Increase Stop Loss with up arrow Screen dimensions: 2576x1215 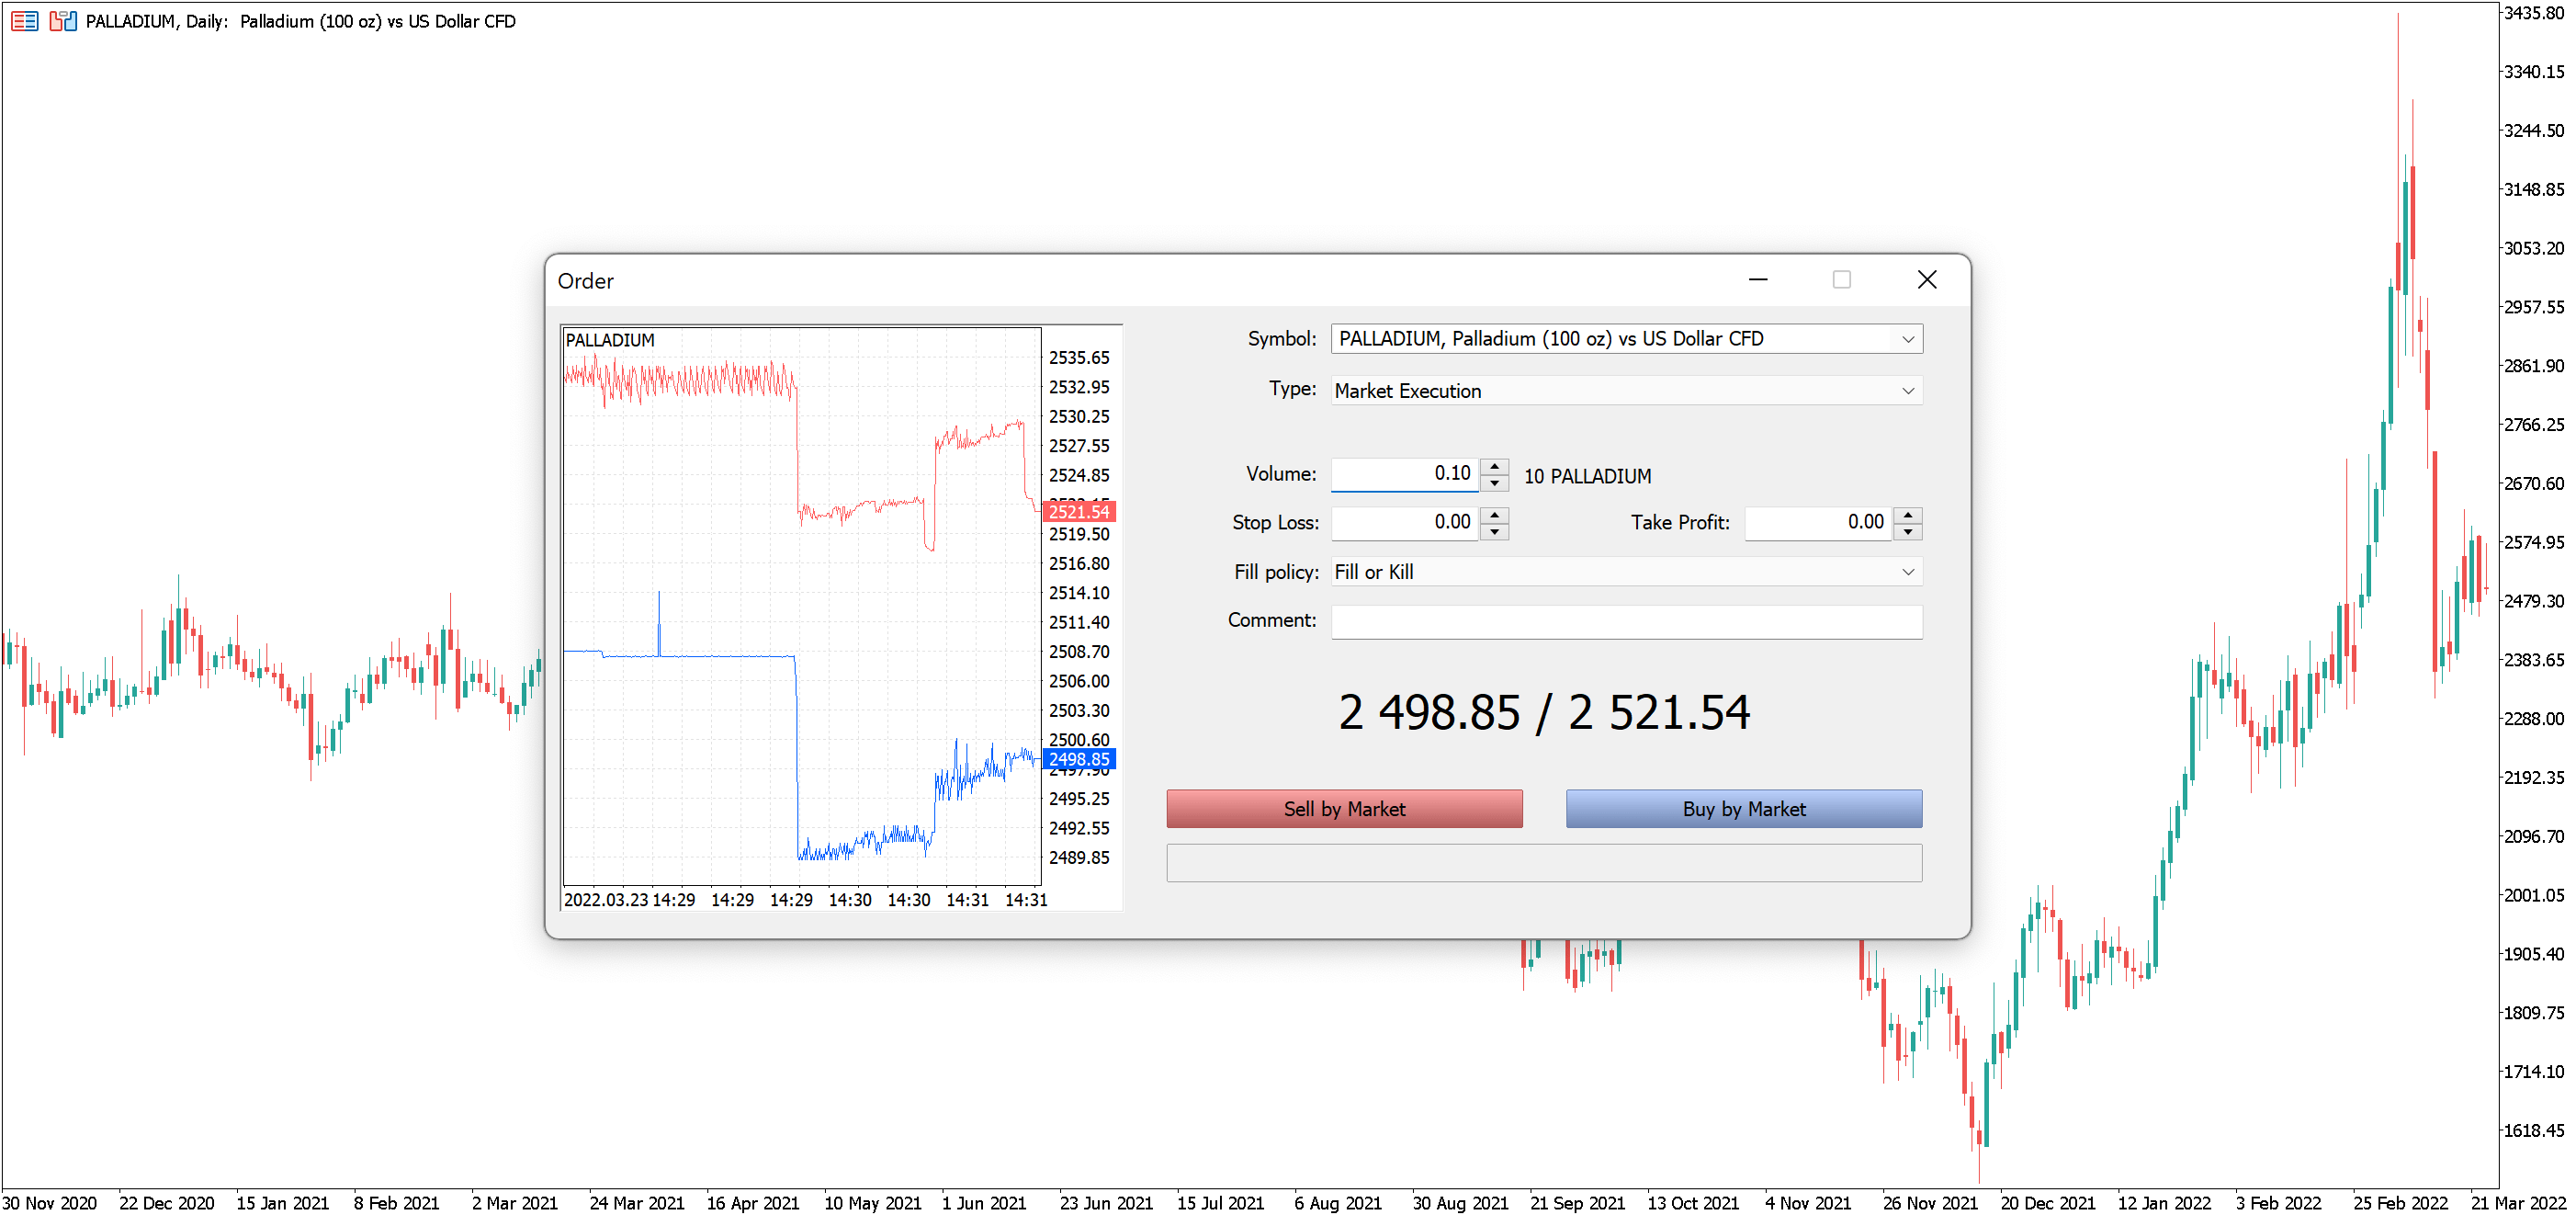[x=1494, y=514]
